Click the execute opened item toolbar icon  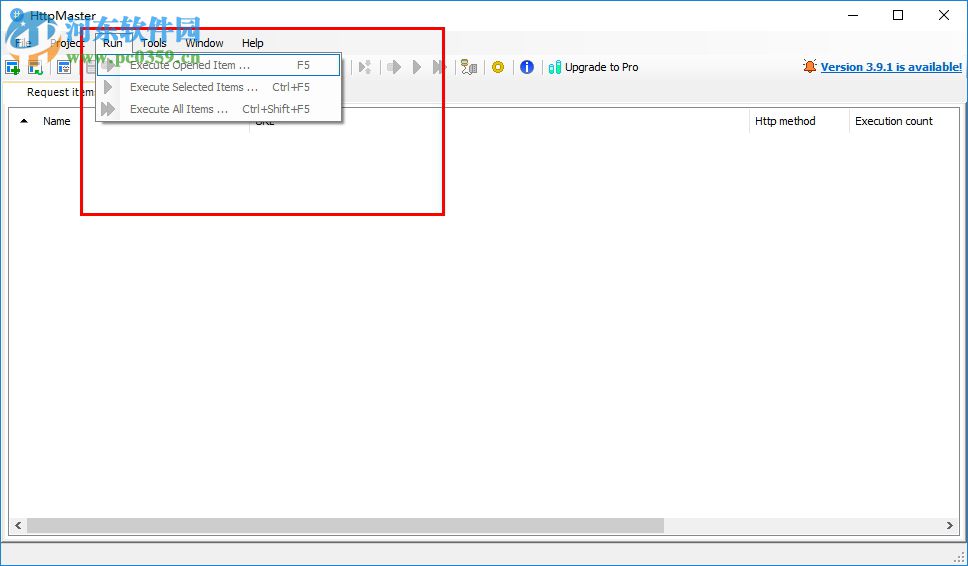tap(394, 67)
